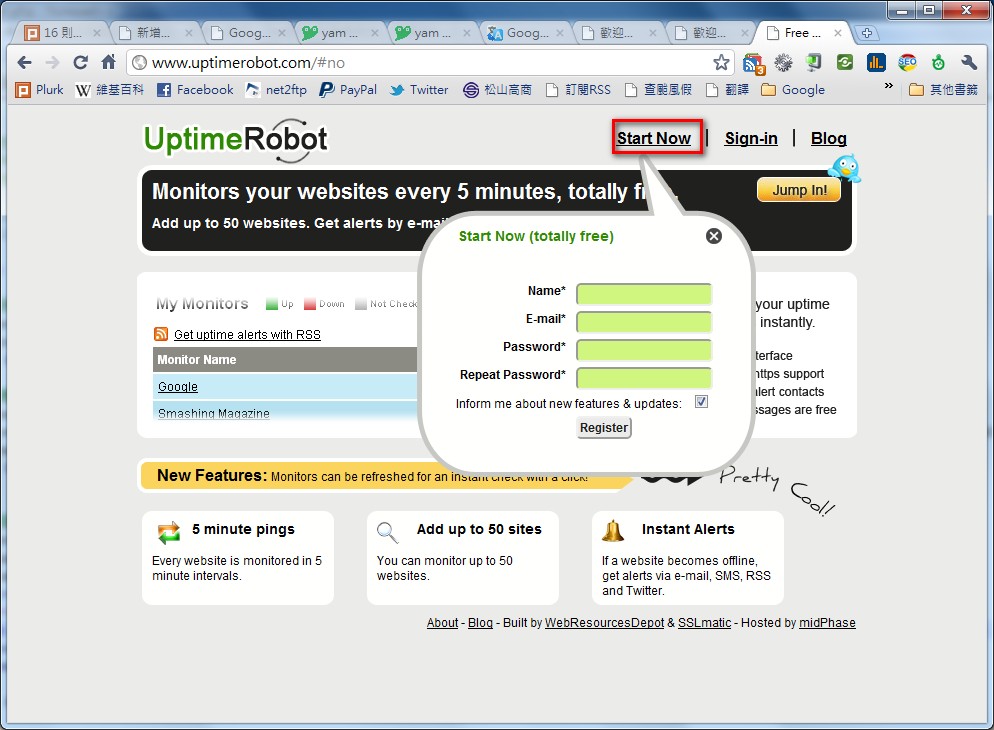This screenshot has height=730, width=994.
Task: Click Get uptime alerts with RSS link
Action: [x=247, y=335]
